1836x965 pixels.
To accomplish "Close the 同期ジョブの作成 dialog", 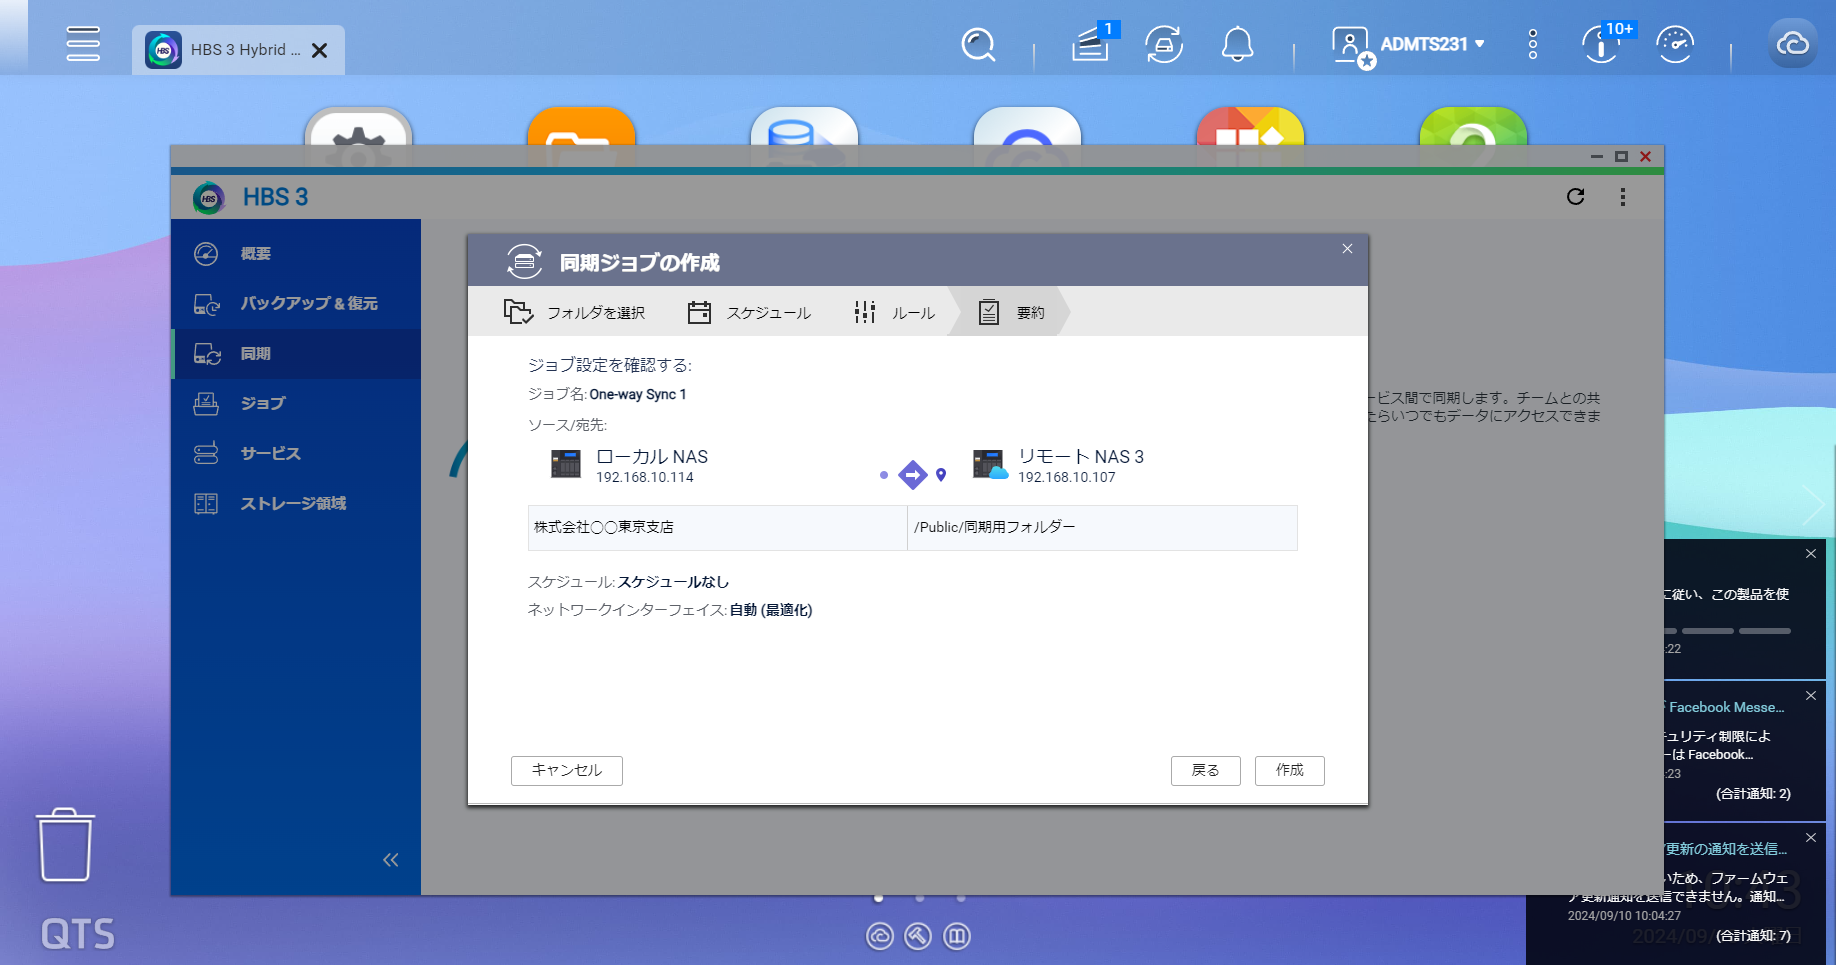I will [x=1347, y=249].
